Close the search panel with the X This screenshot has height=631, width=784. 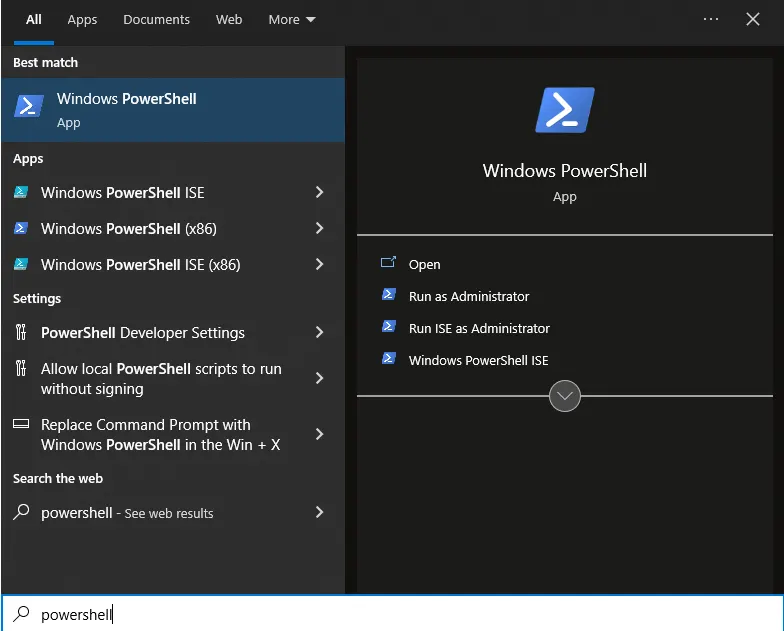tap(752, 19)
